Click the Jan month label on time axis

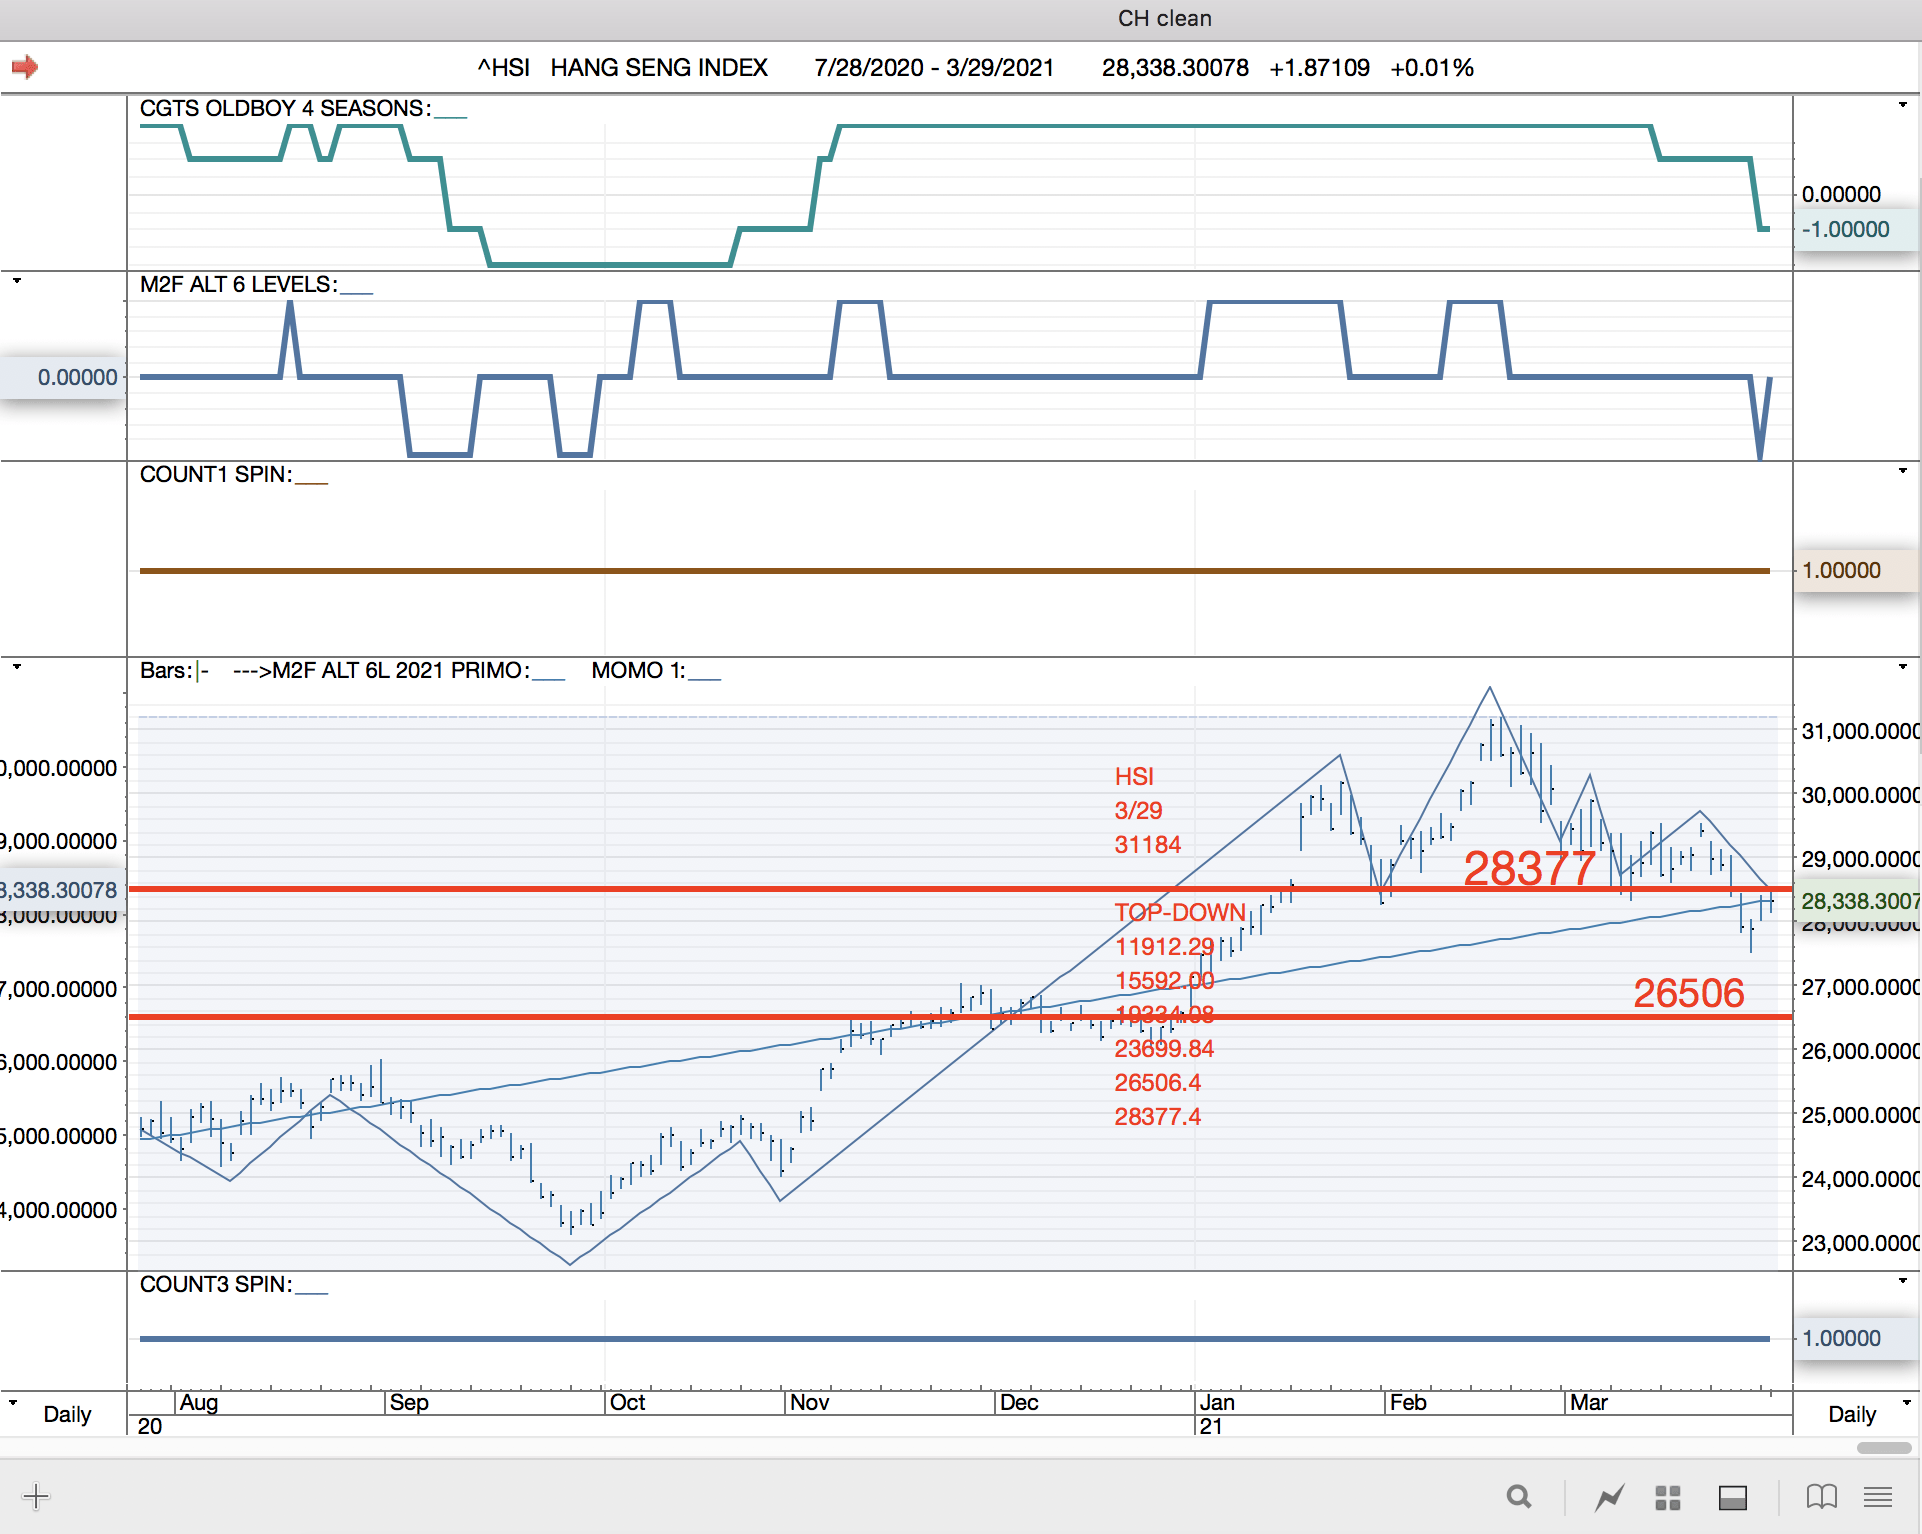coord(1217,1402)
